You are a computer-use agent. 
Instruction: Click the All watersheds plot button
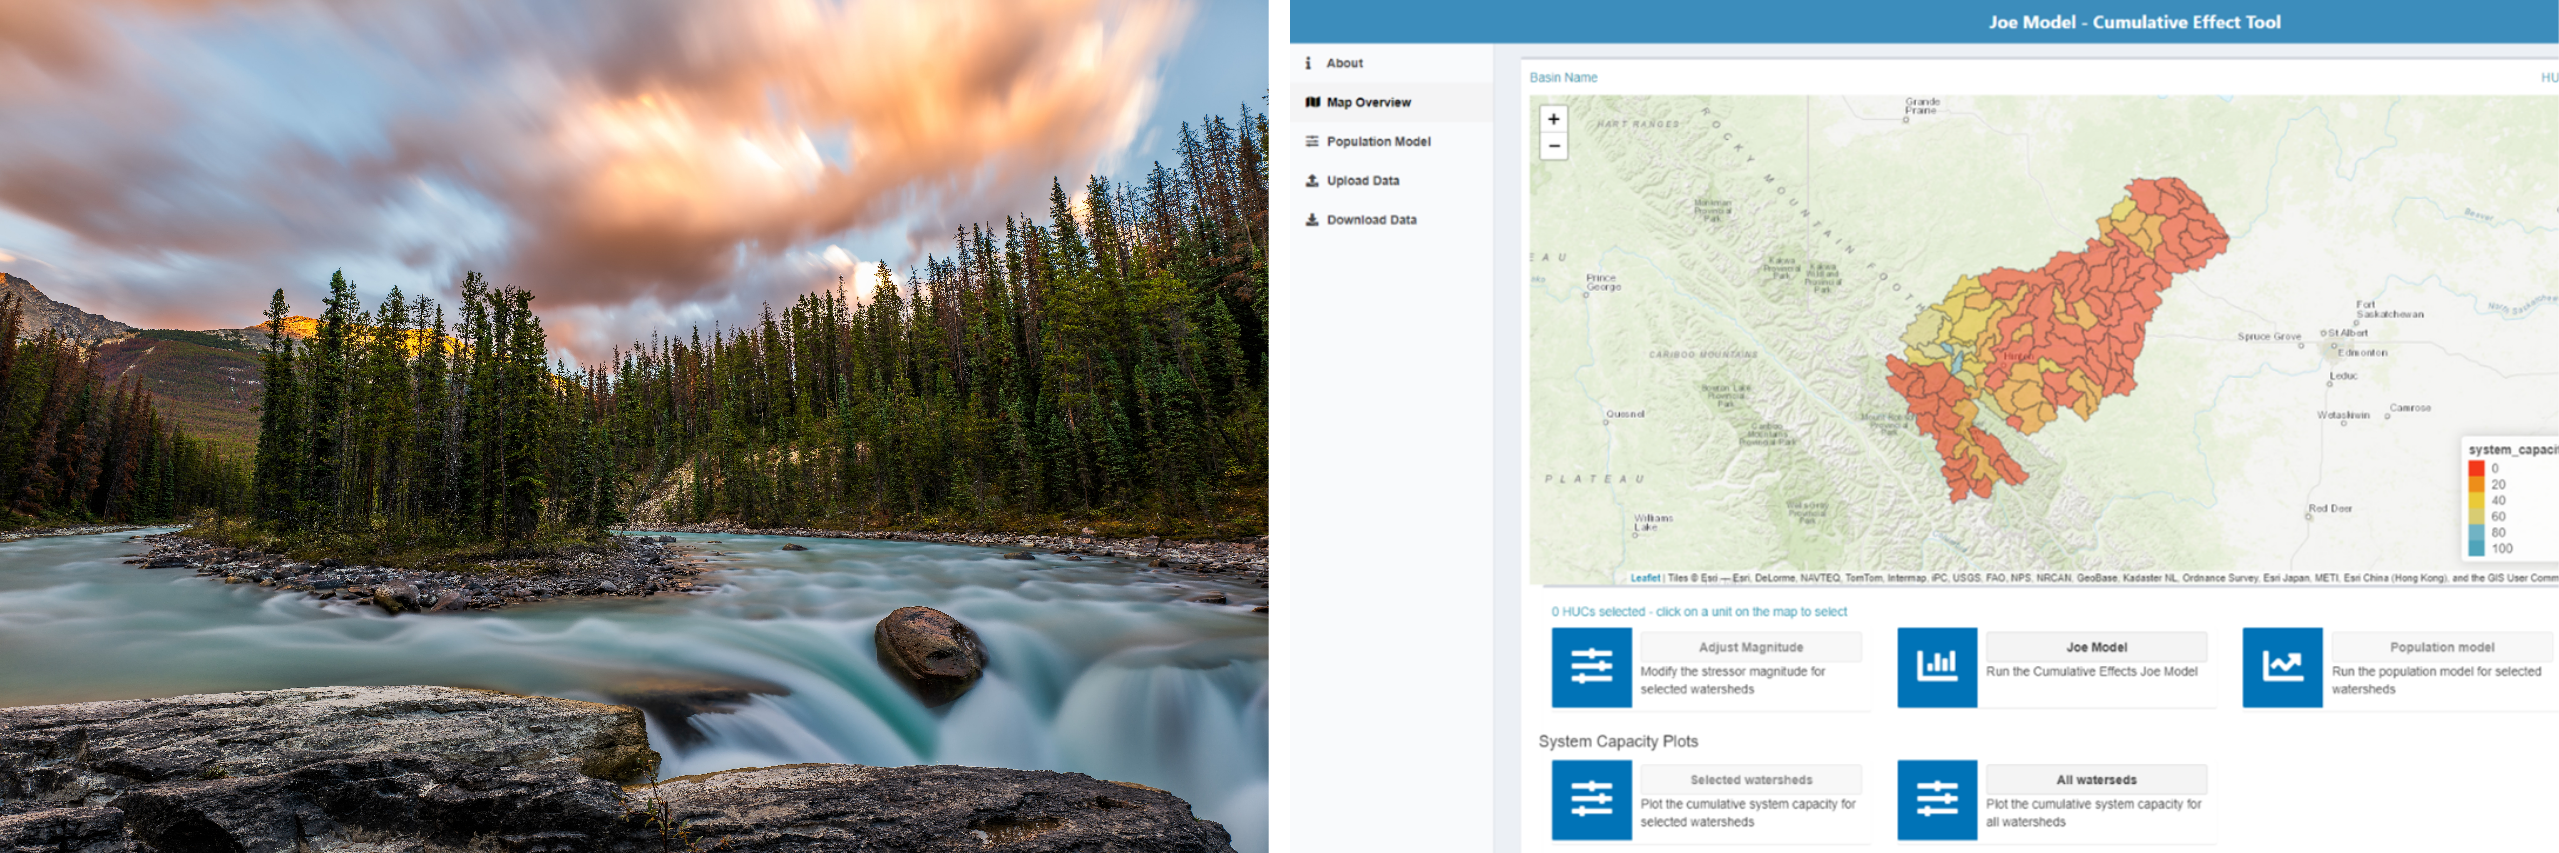[2096, 780]
